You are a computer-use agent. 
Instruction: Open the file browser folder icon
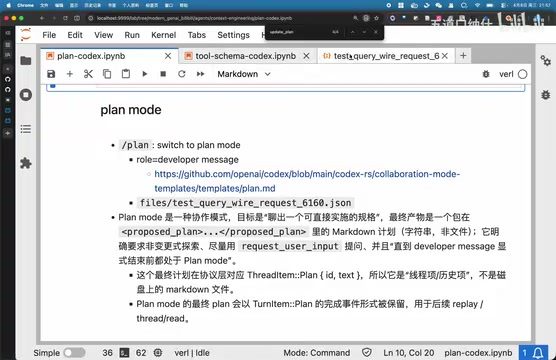pyautogui.click(x=26, y=61)
